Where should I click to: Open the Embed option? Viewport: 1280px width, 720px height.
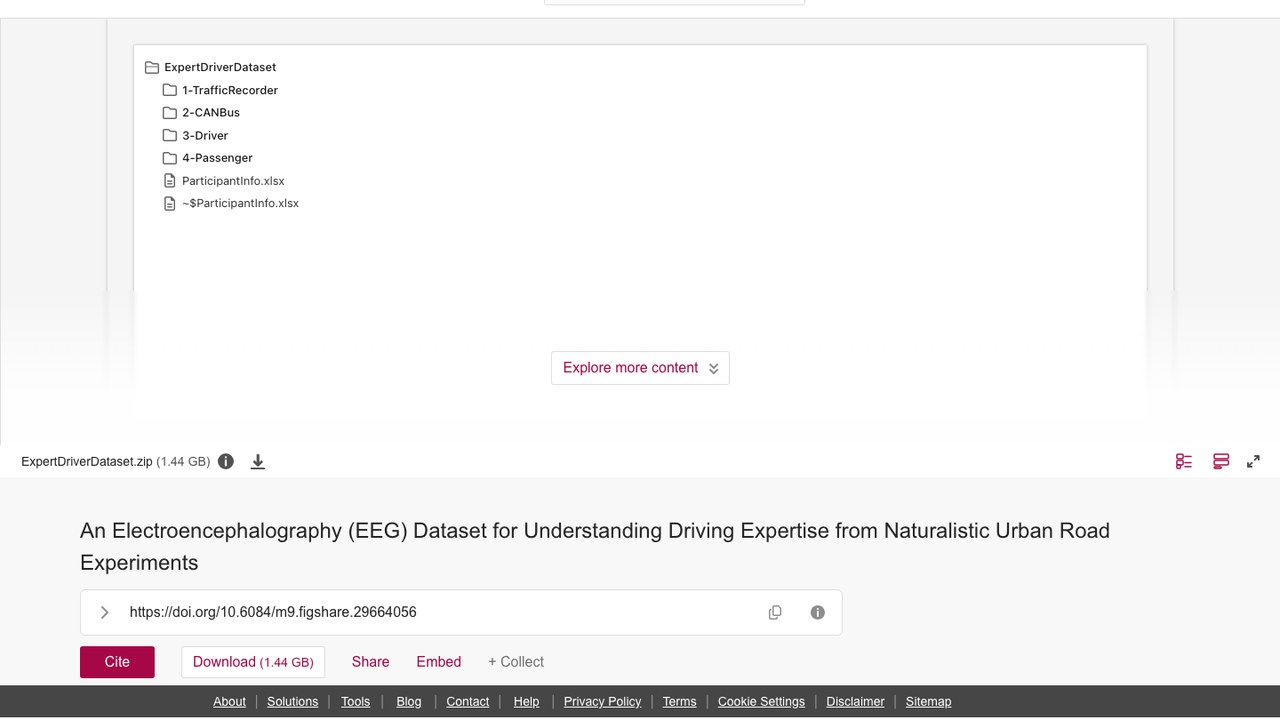click(439, 662)
